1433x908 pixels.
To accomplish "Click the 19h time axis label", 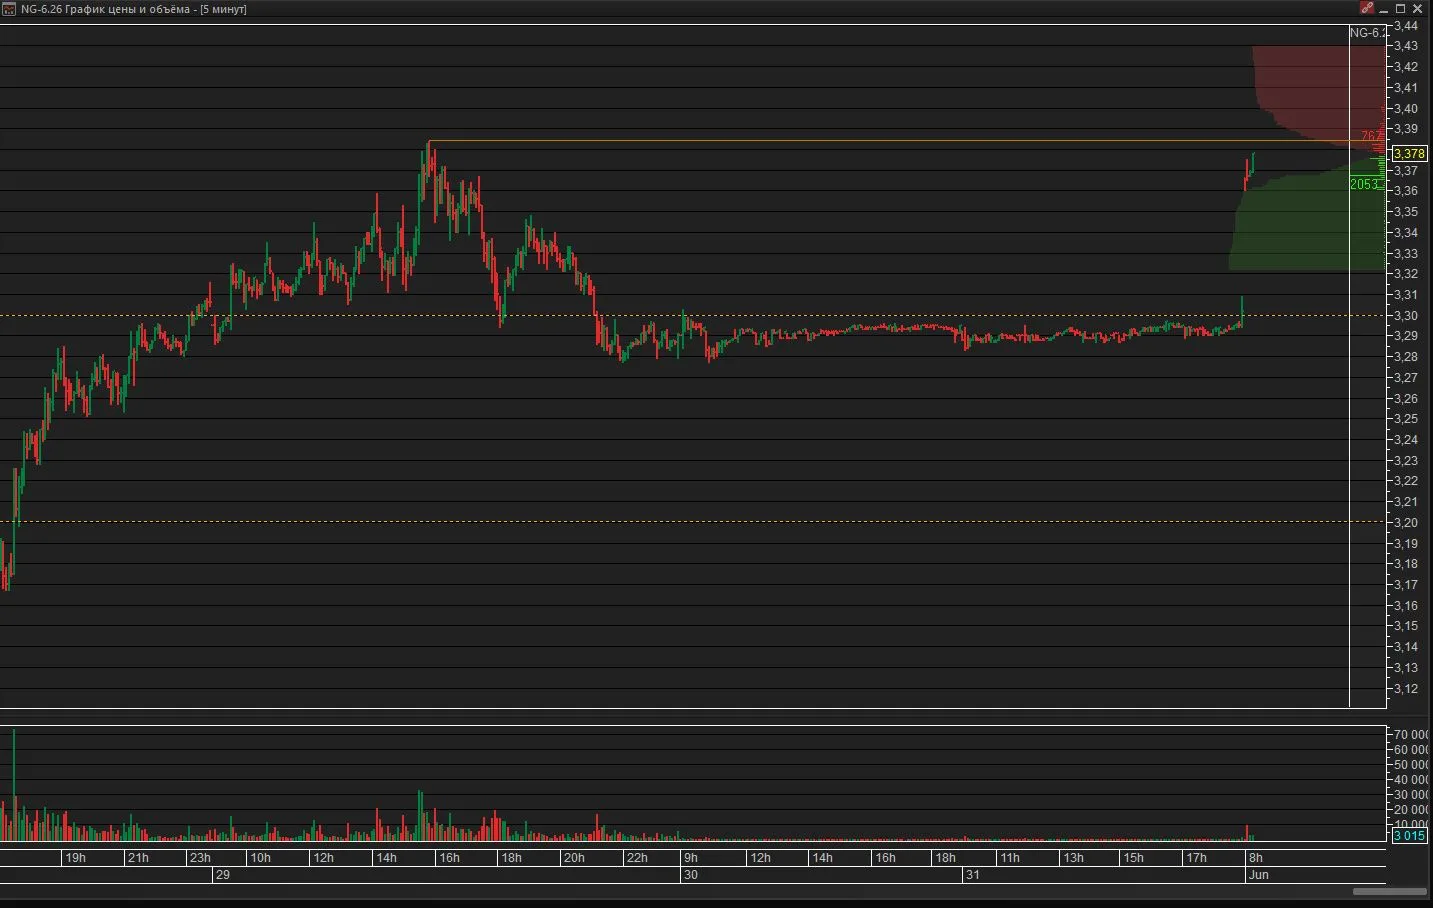I will [x=76, y=858].
